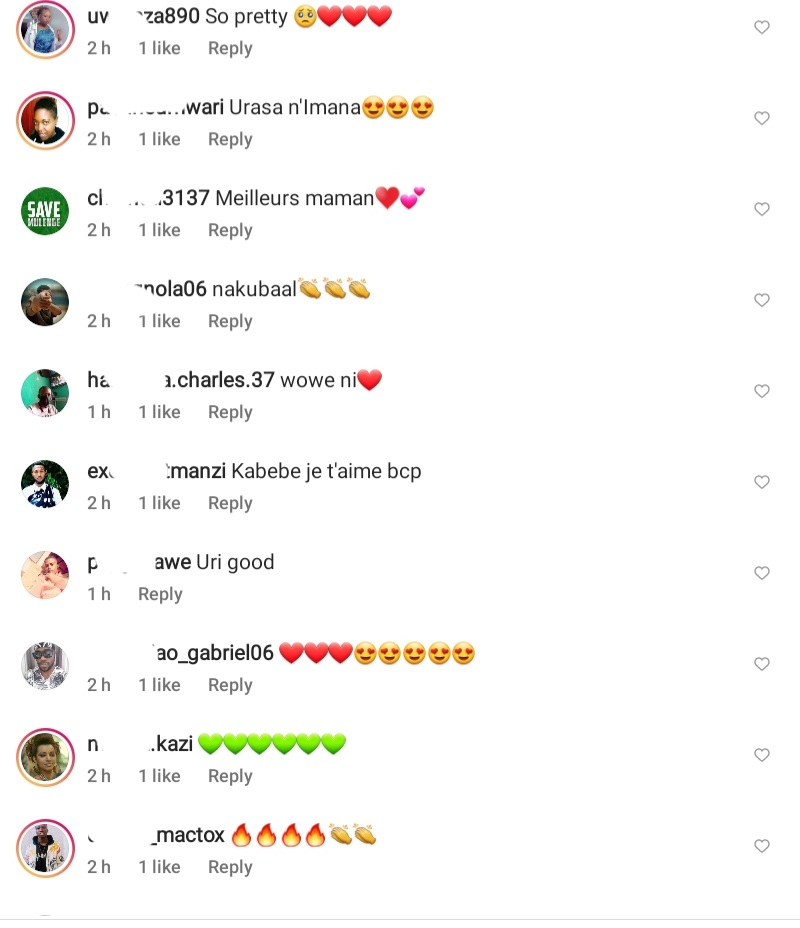
Task: Like the green hearts comment
Action: [762, 756]
